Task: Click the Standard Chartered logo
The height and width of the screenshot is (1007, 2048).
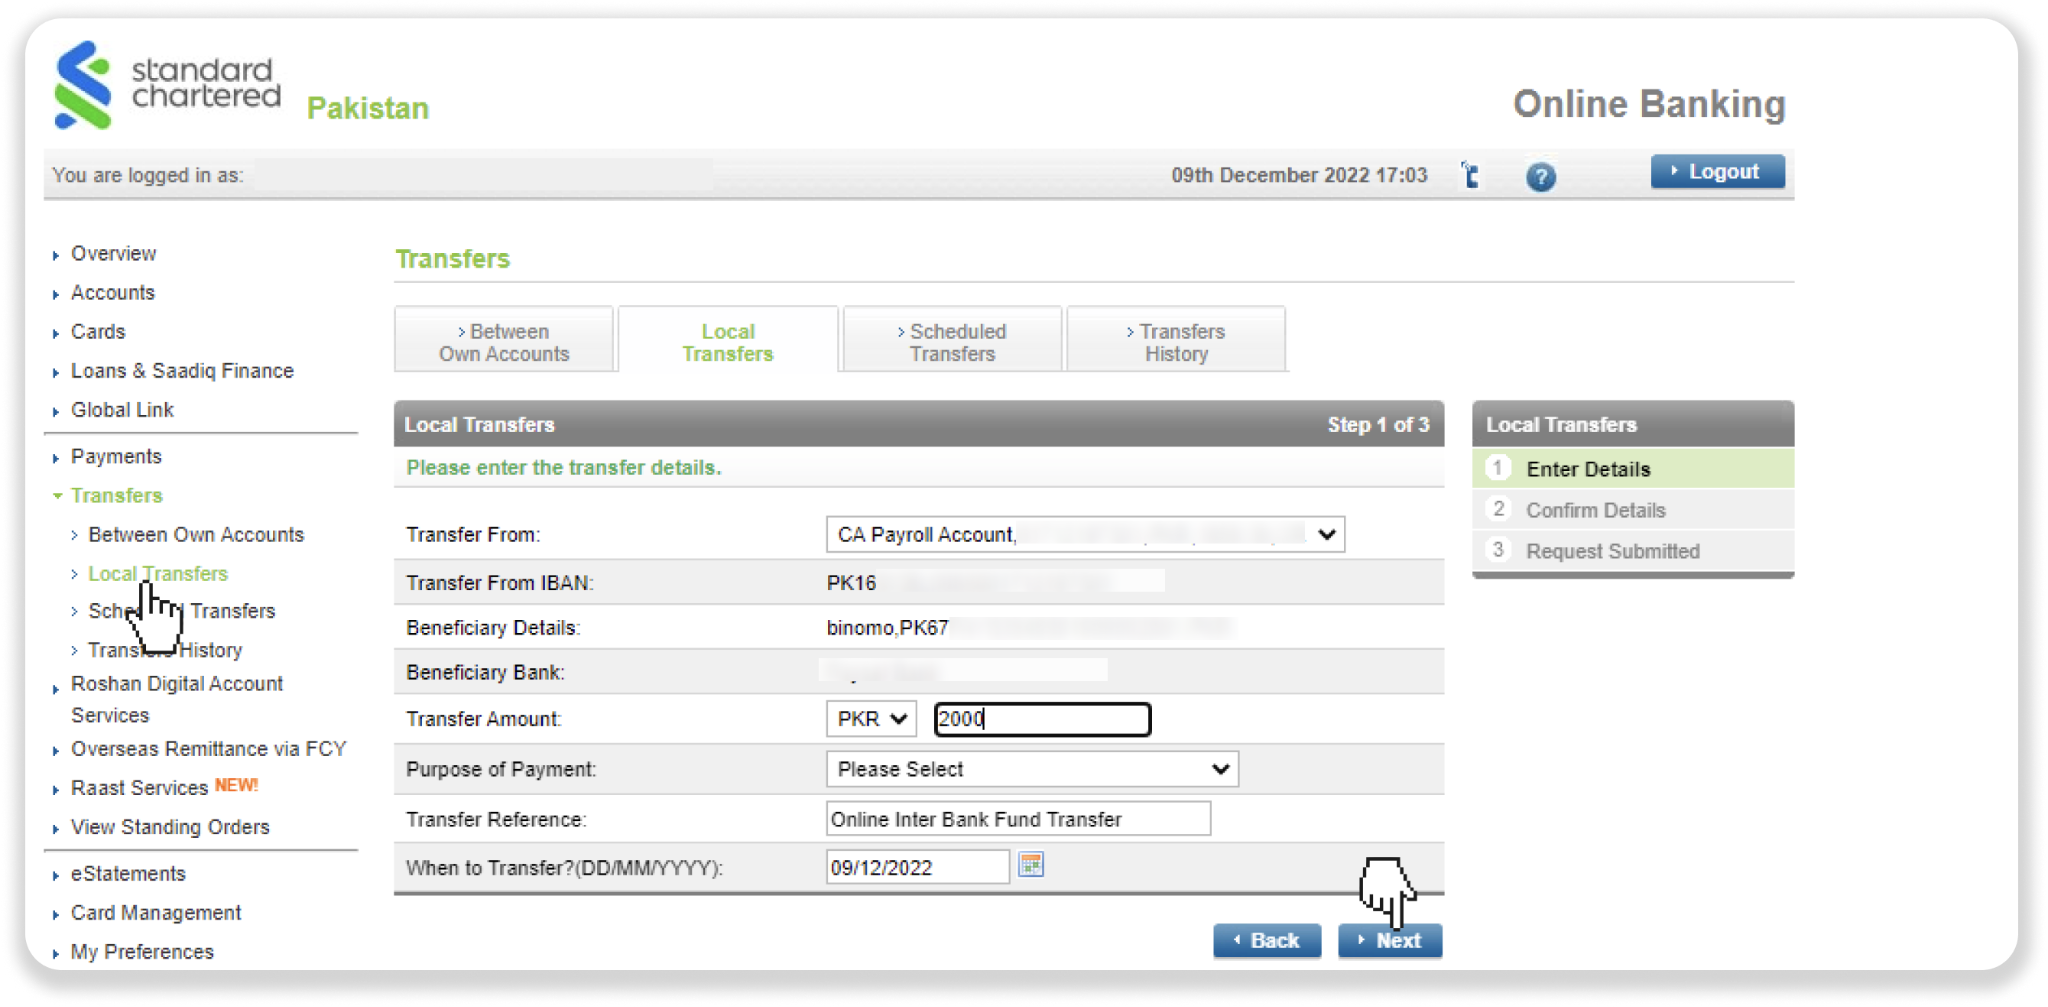Action: 166,84
